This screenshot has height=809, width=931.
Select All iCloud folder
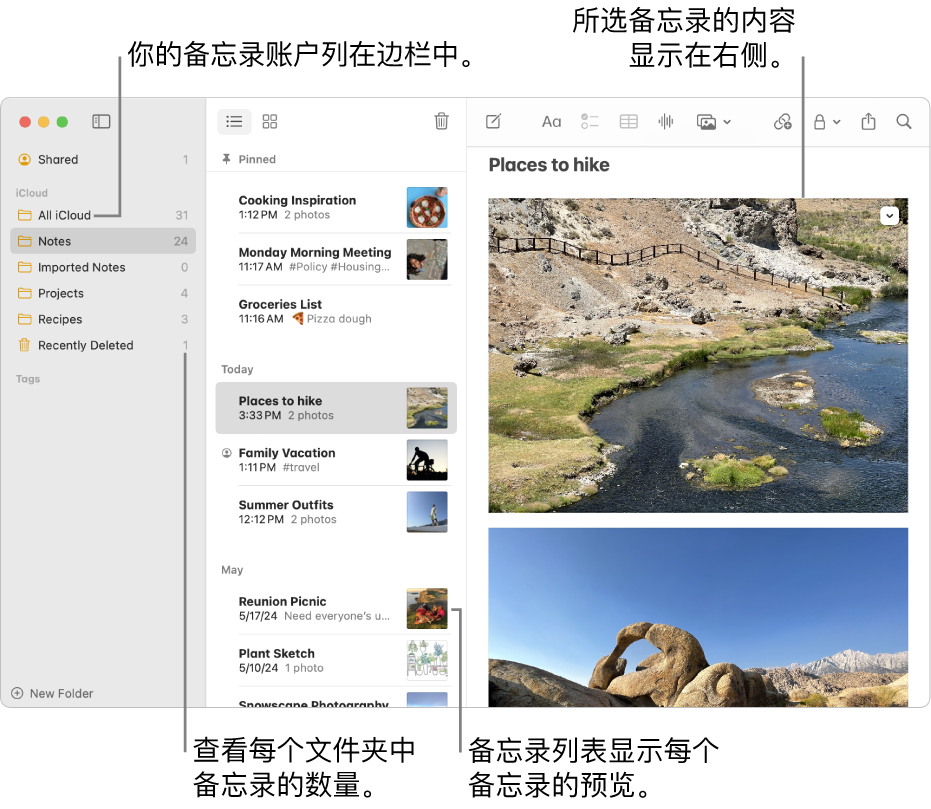103,215
